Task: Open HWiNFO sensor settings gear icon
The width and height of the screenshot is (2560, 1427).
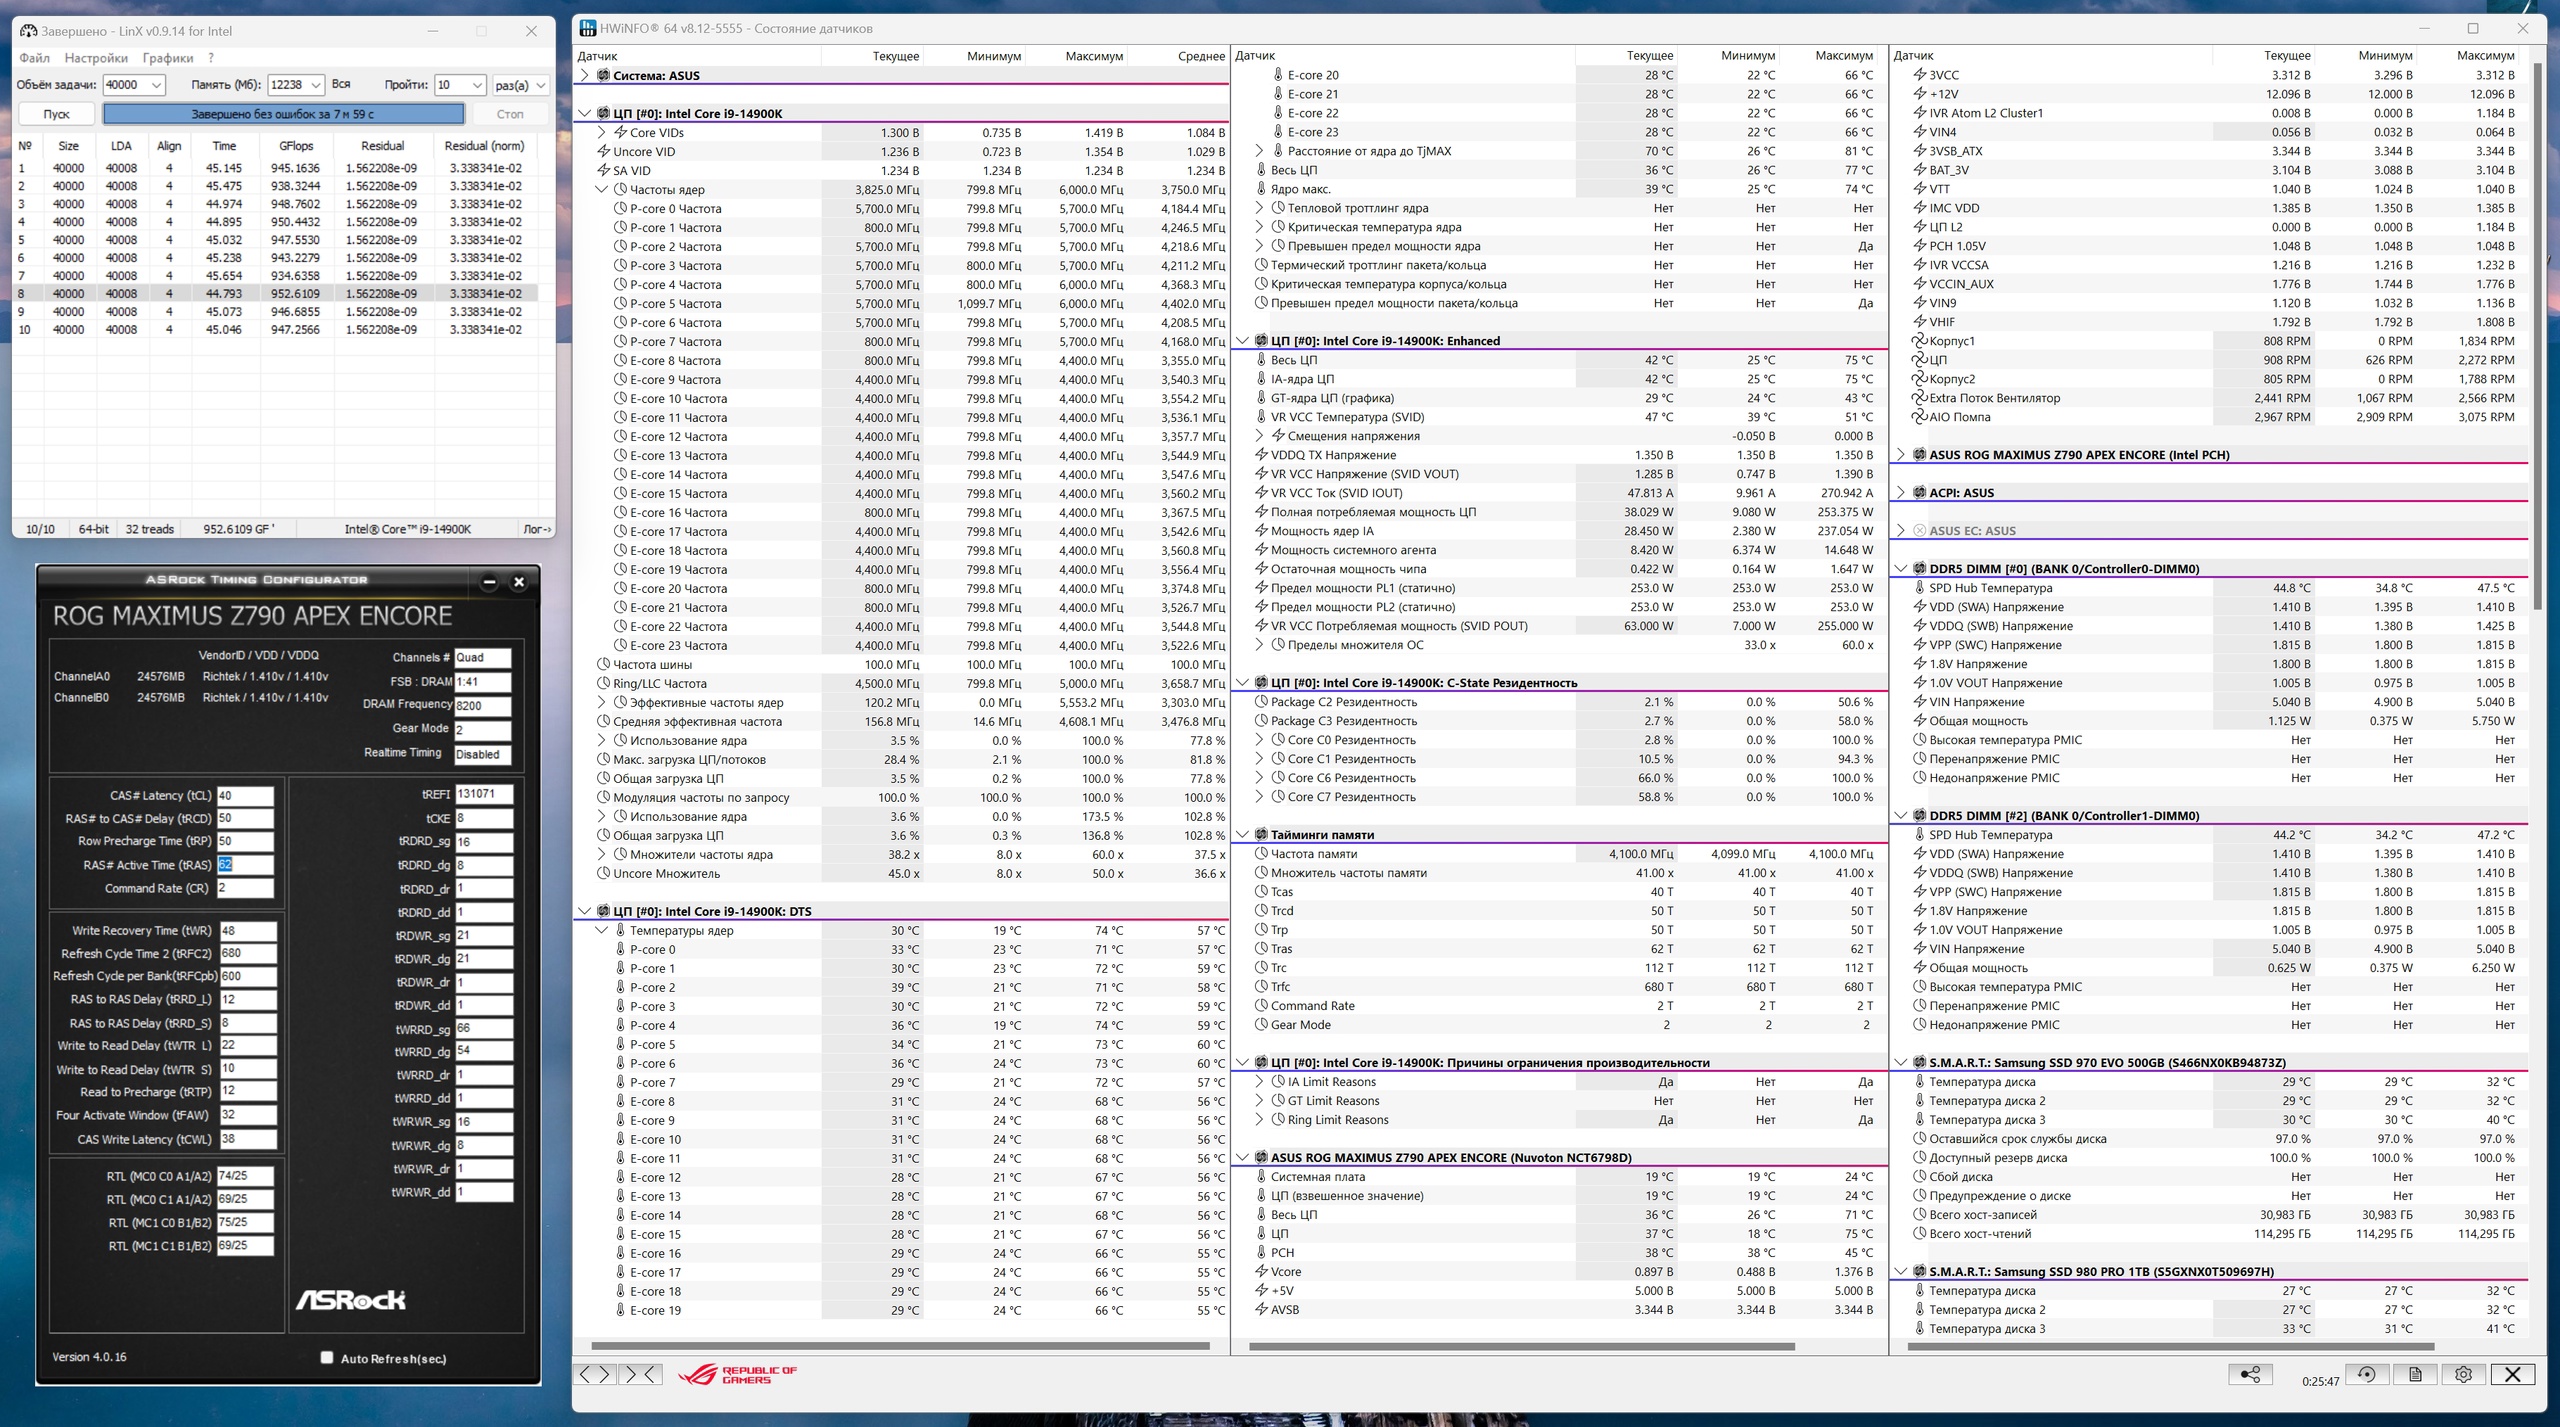Action: click(x=2463, y=1374)
